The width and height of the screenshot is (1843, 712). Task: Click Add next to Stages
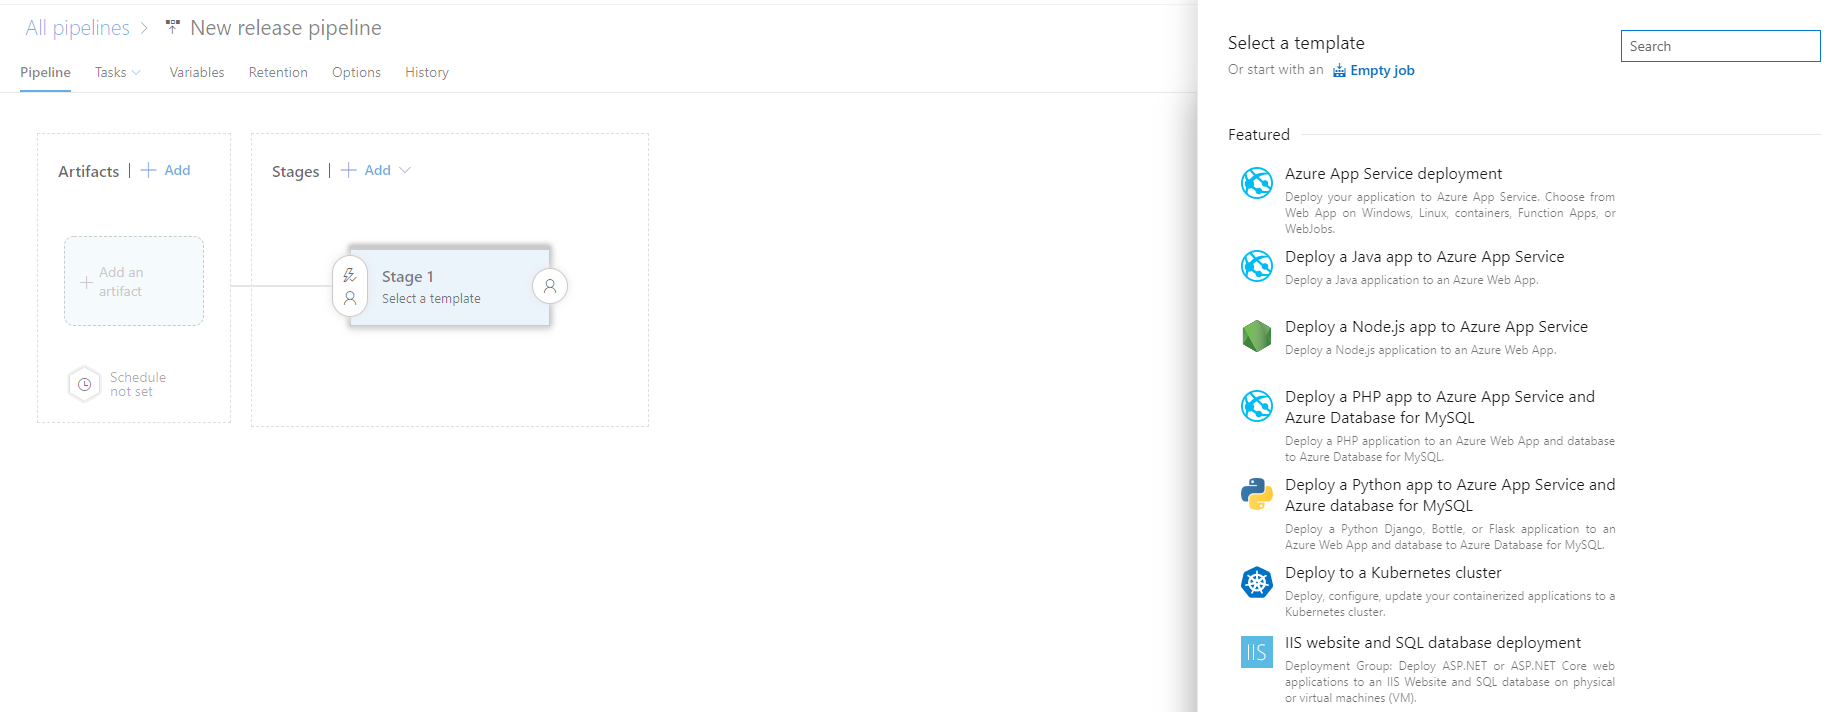coord(377,170)
